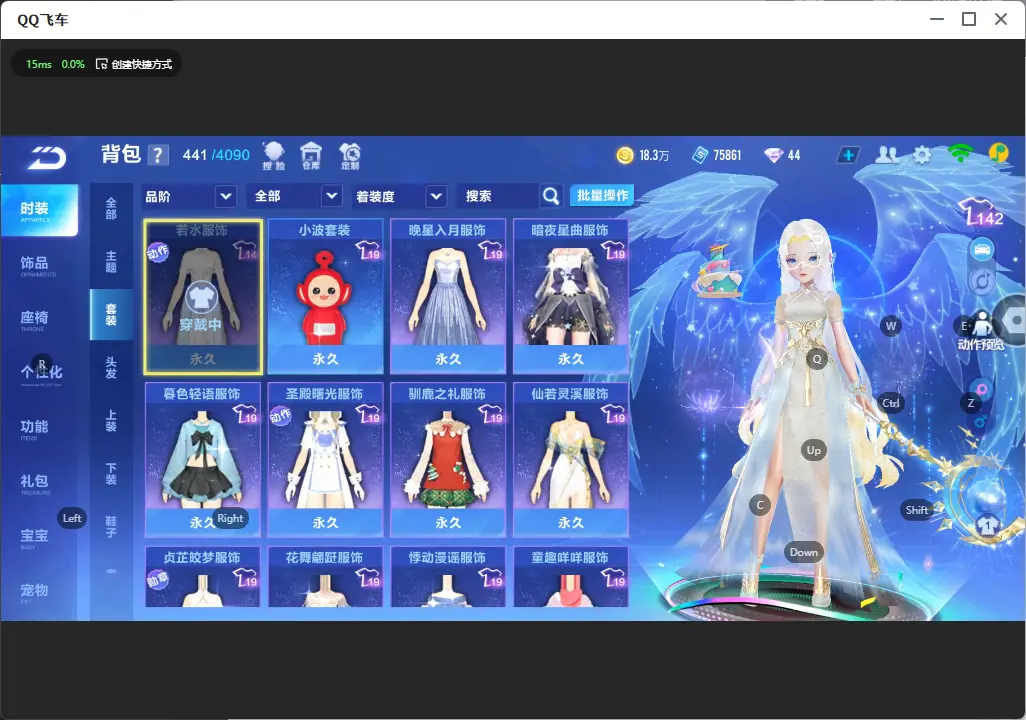Select the 悸动漫谣服饰 outfit card
Screen dimensions: 1026x720
point(448,577)
